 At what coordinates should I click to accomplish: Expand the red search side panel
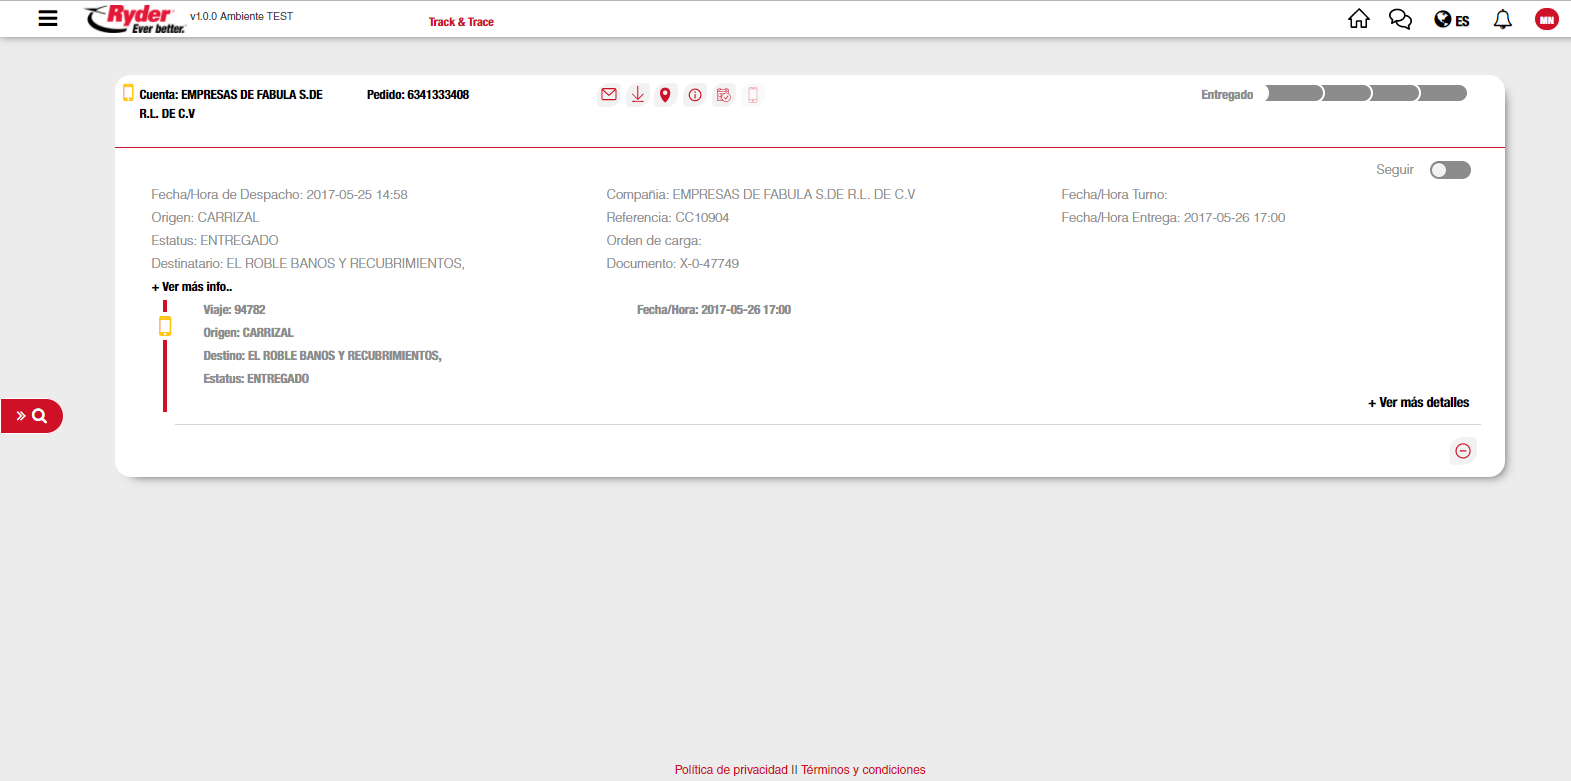pos(32,416)
